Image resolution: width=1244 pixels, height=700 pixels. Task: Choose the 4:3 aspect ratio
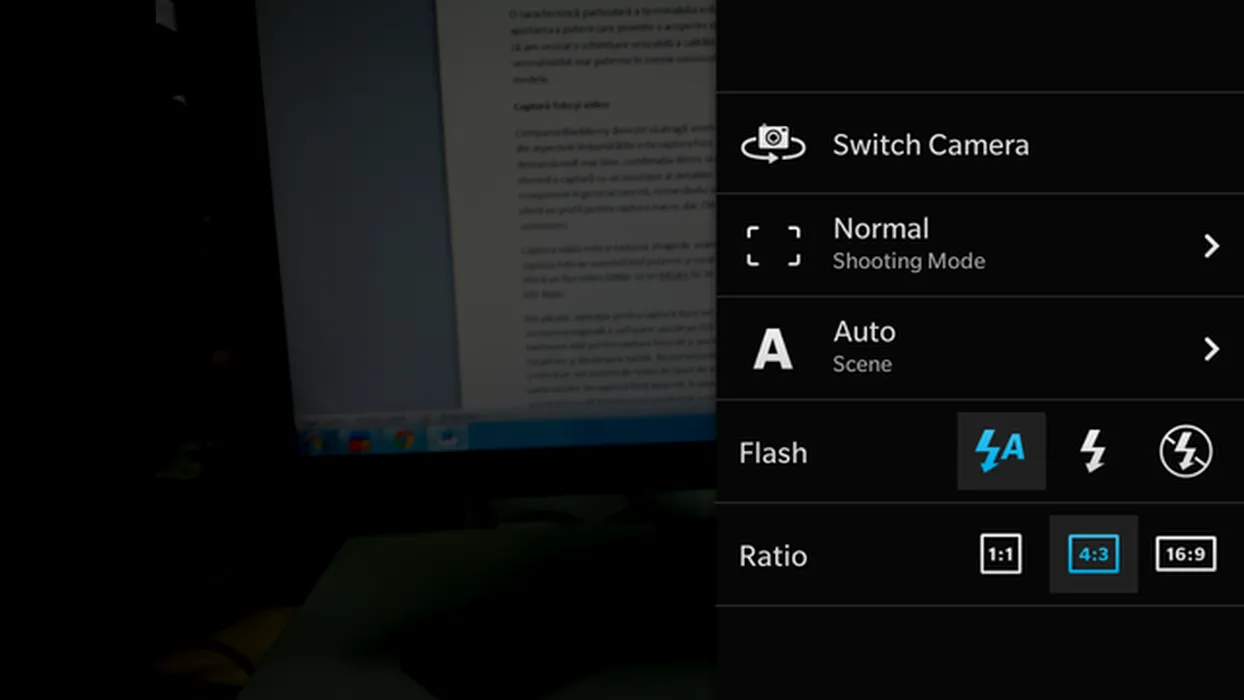coord(1093,554)
